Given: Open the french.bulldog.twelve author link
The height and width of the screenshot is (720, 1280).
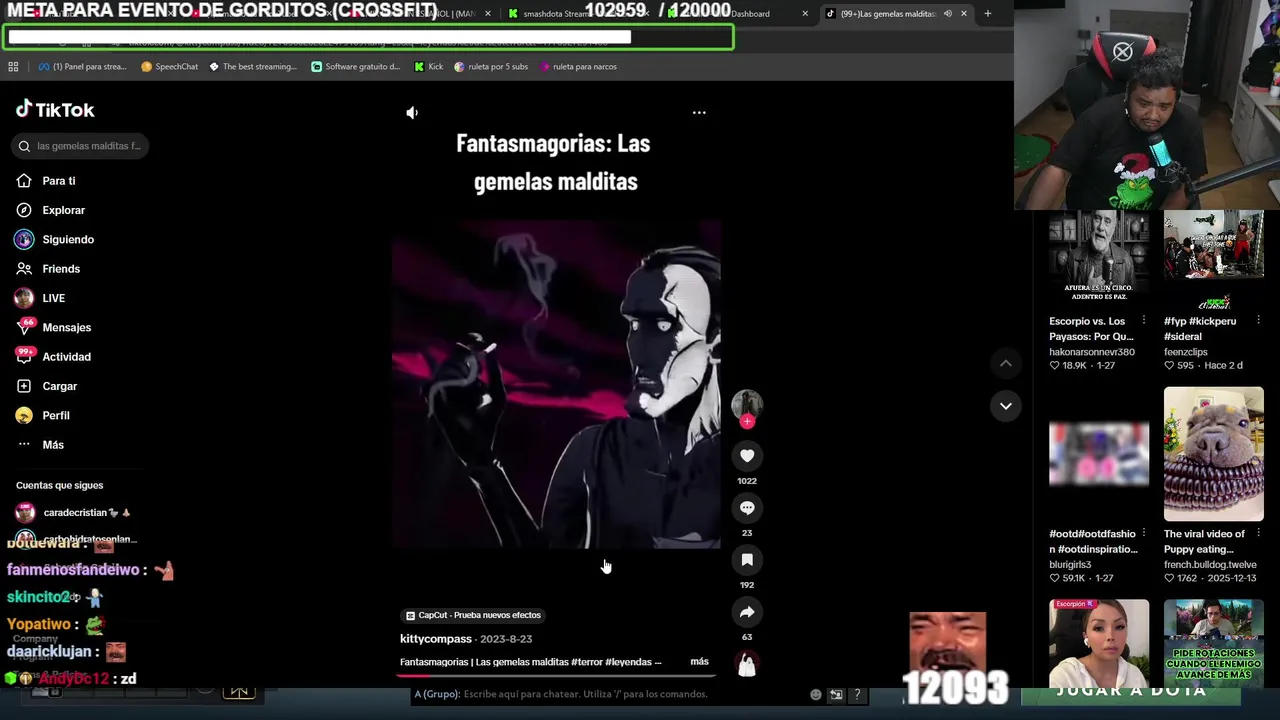Looking at the screenshot, I should 1210,565.
